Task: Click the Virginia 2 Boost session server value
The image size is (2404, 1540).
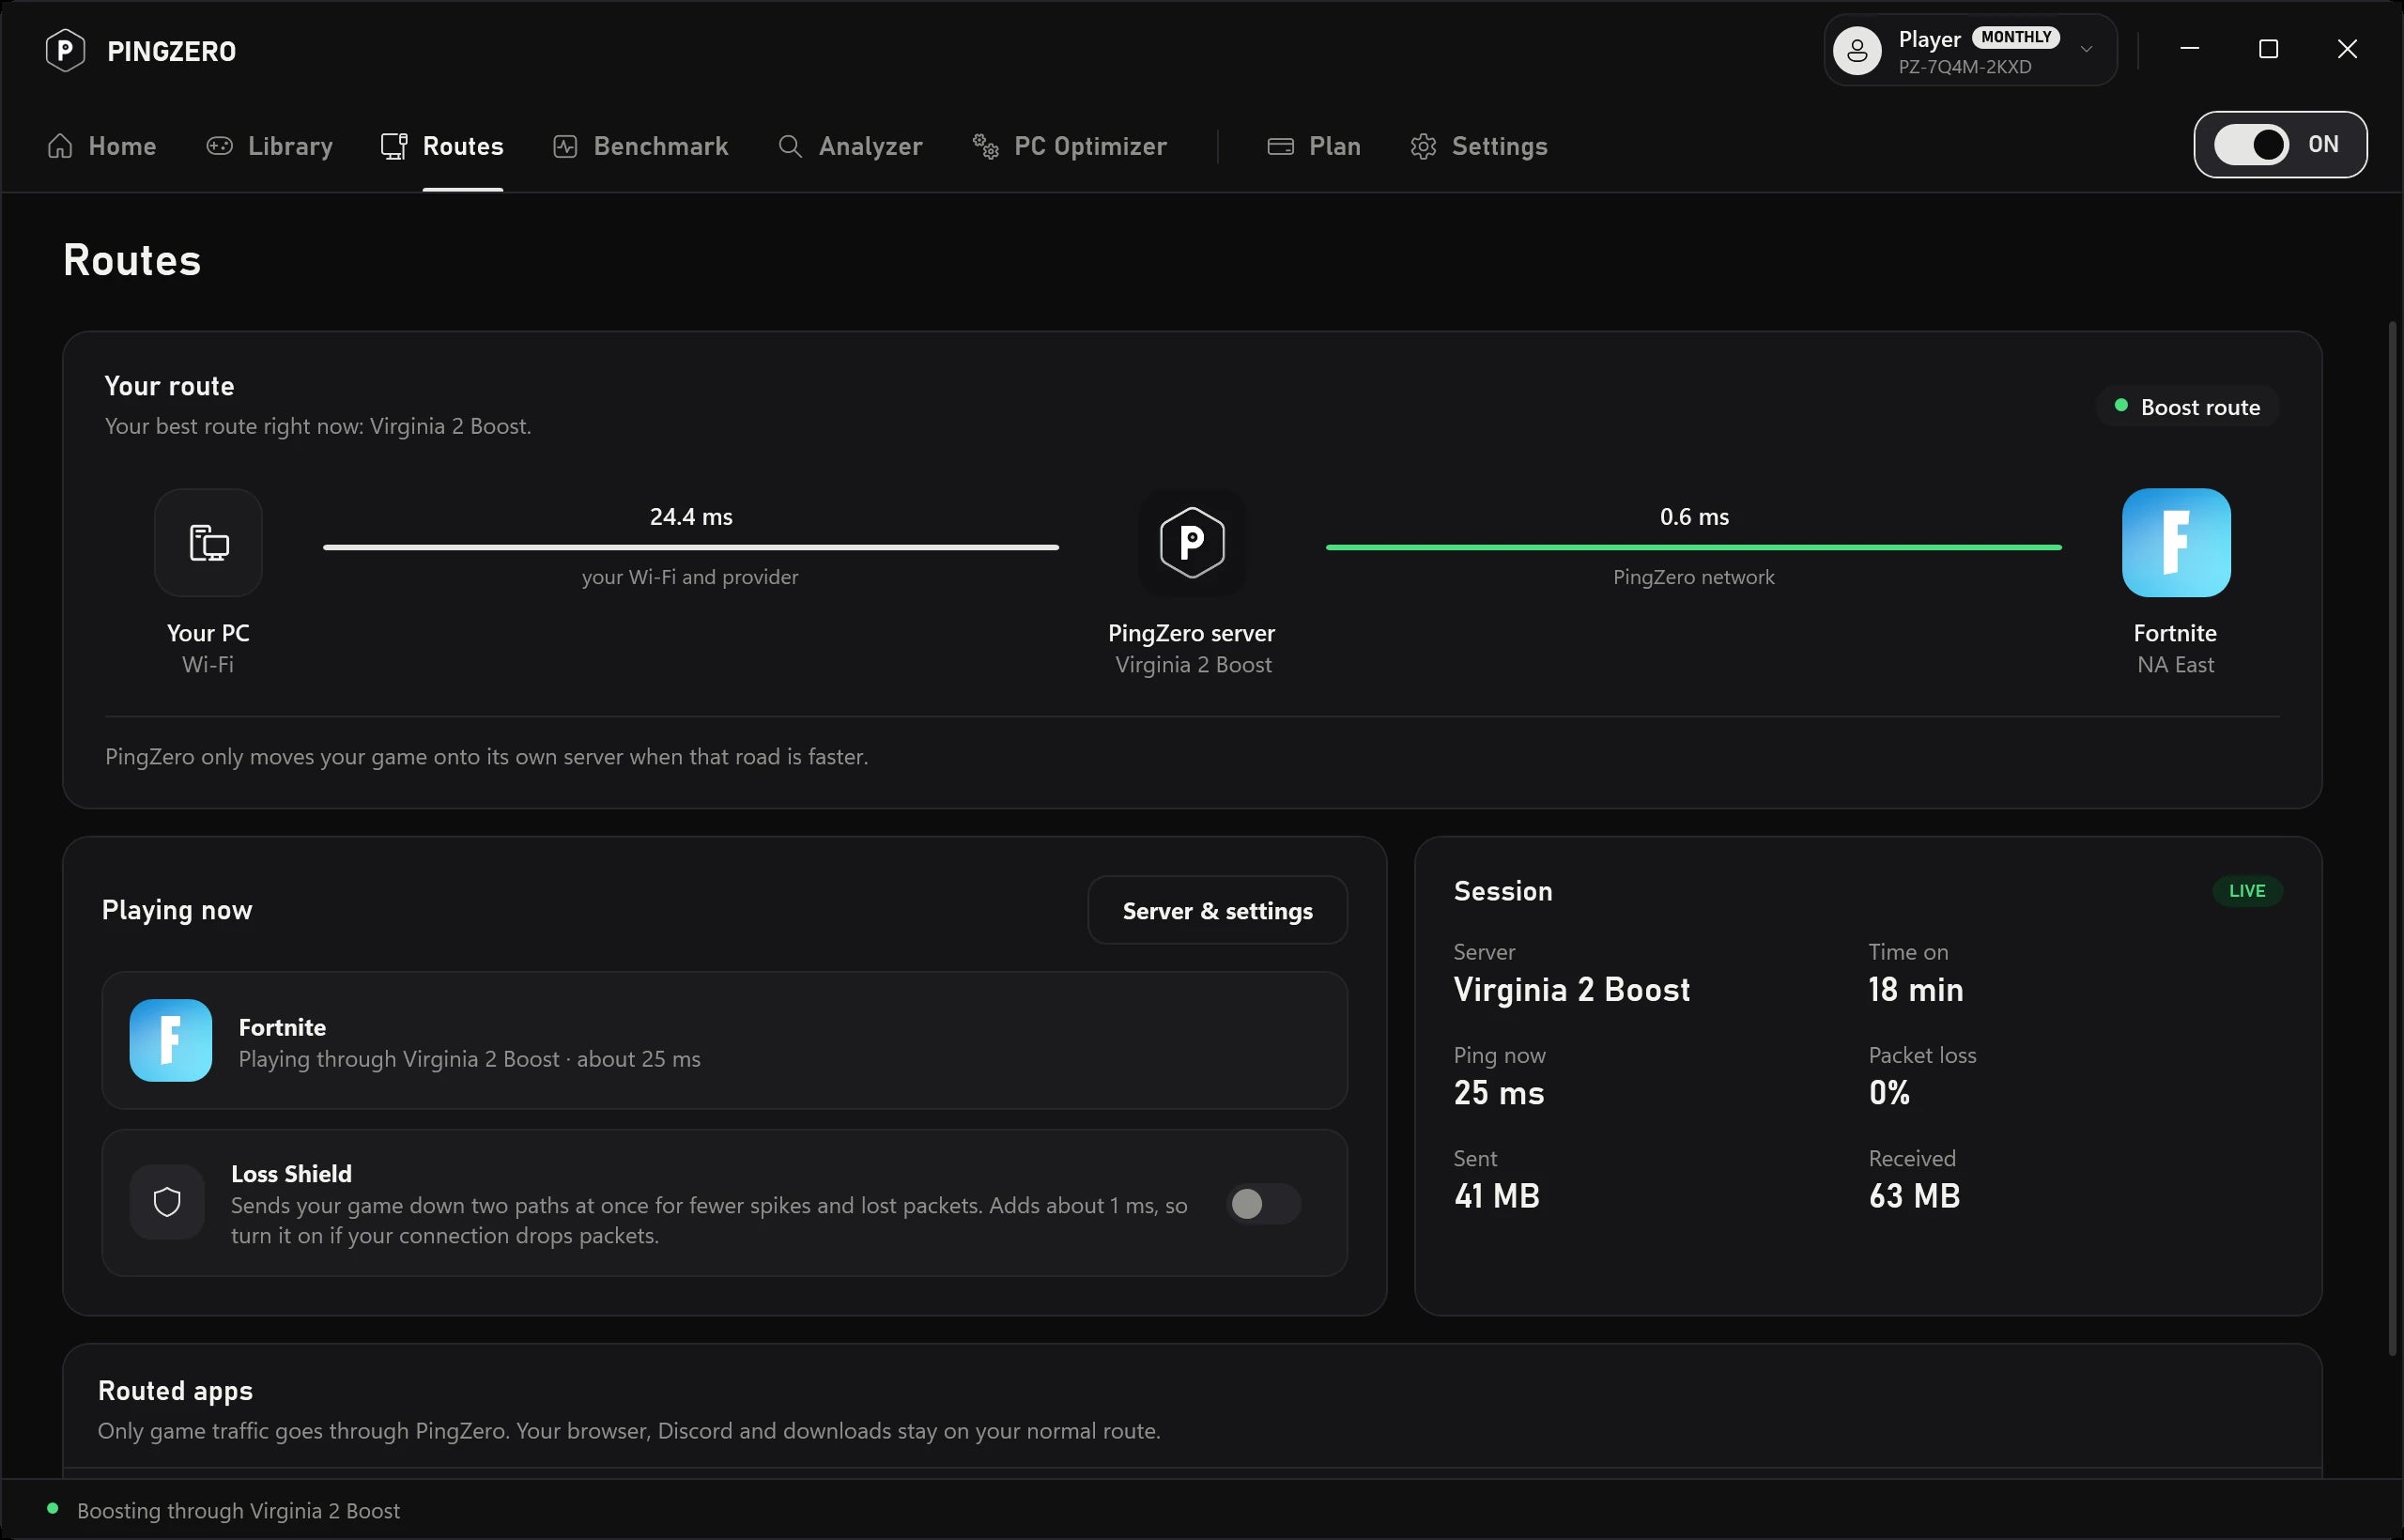Action: (1571, 989)
